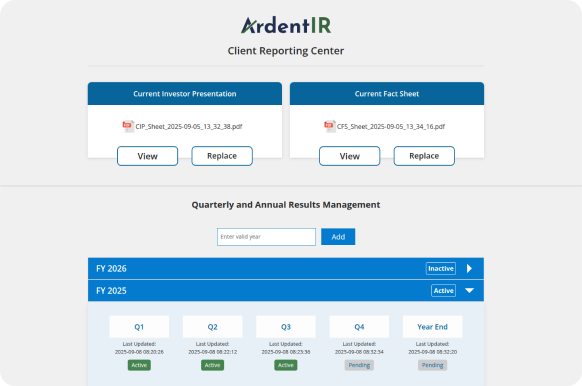Replace the Current Fact Sheet file
The width and height of the screenshot is (582, 386).
pos(424,156)
